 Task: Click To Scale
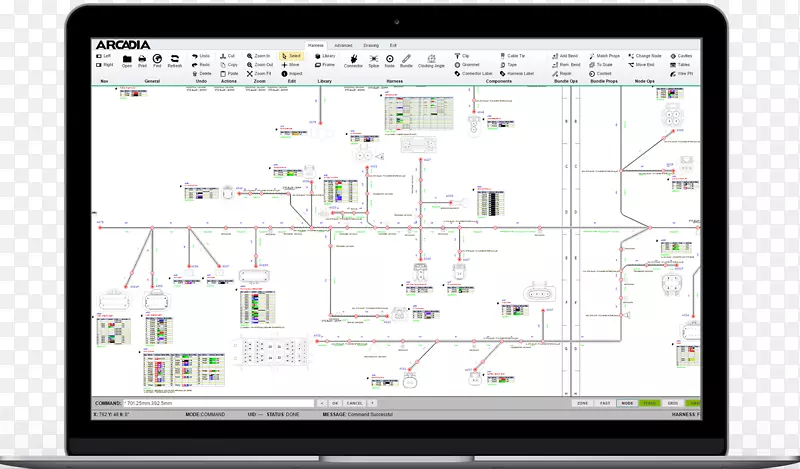click(x=601, y=65)
